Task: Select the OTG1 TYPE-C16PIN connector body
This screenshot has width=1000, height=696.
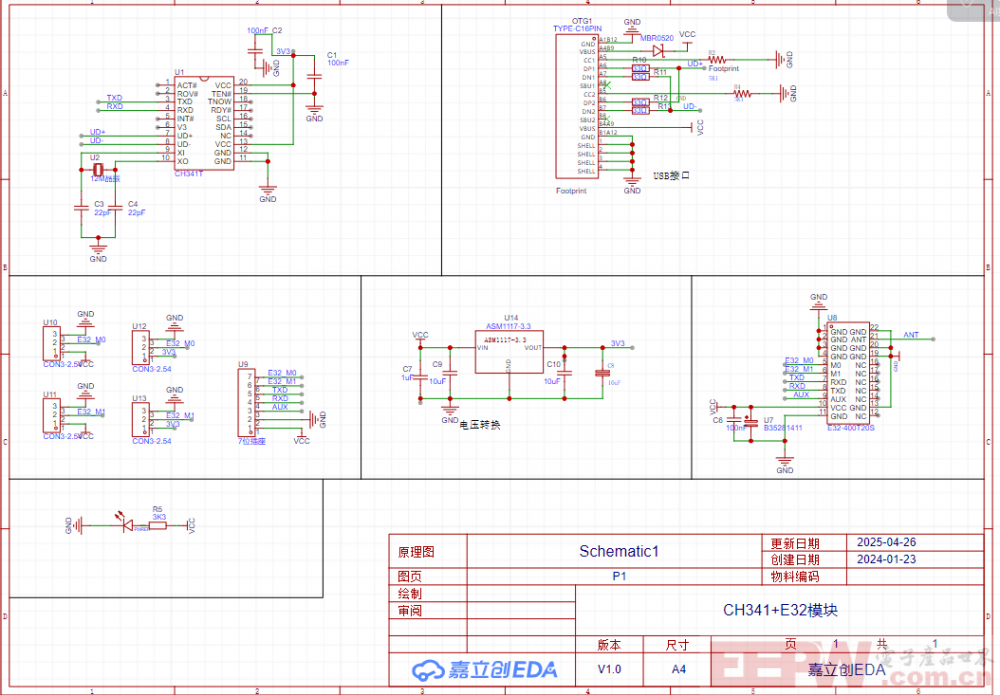Action: (x=577, y=106)
